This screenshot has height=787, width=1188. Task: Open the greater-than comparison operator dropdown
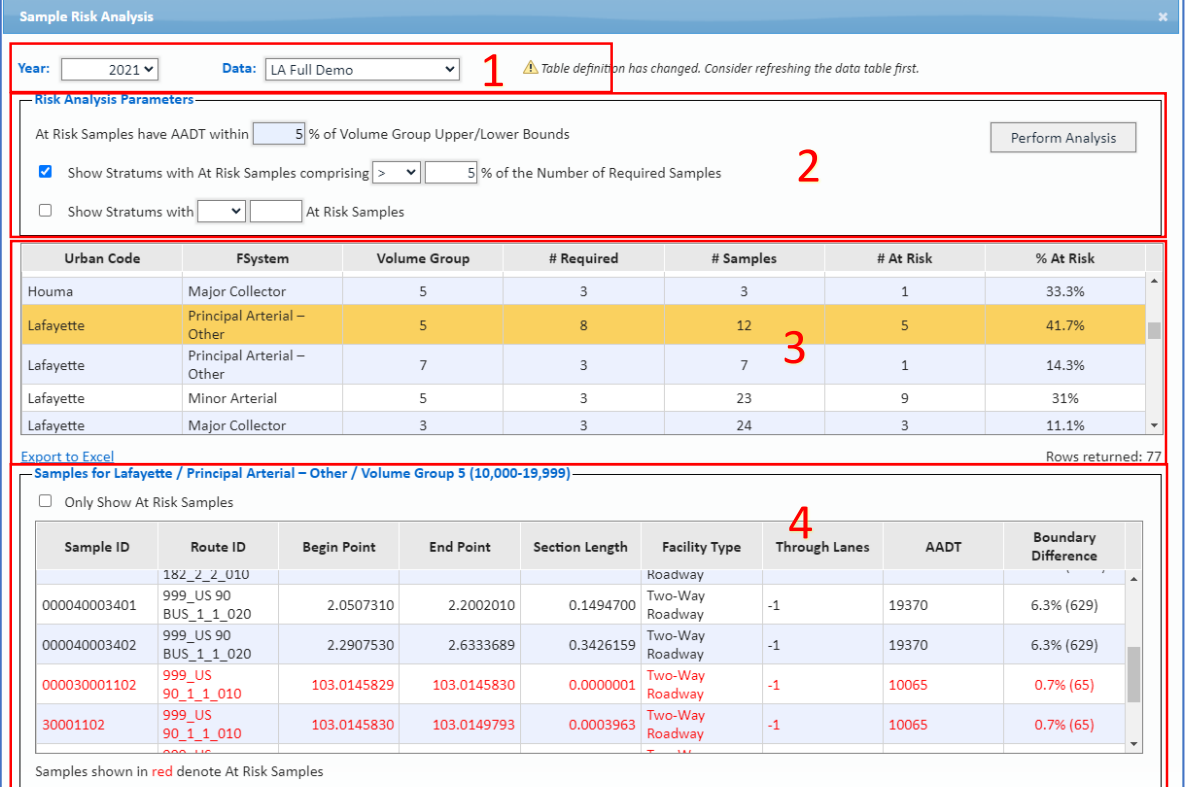pos(396,173)
